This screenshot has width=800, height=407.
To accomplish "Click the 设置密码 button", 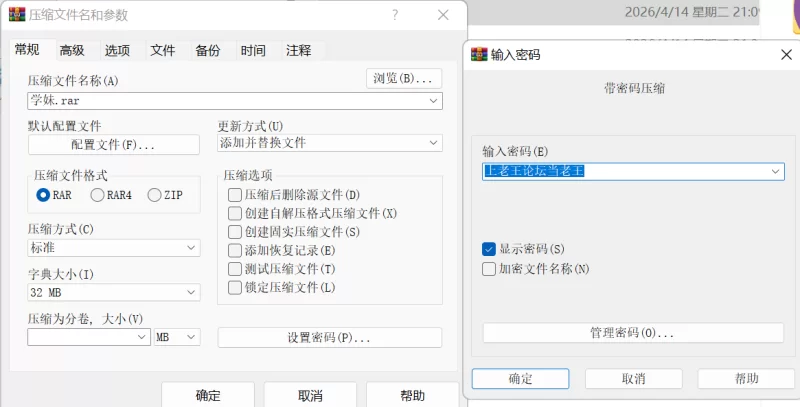I will click(x=329, y=338).
